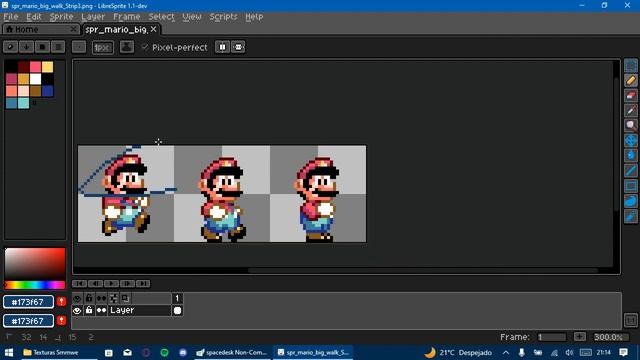Select the Zoom magnifier tool
640x360 pixels.
click(631, 125)
